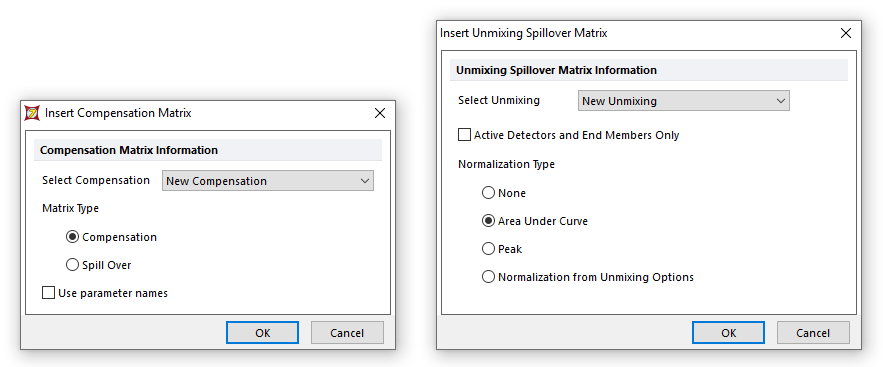Close the Insert Compensation Matrix dialog
883x367 pixels.
coord(380,113)
